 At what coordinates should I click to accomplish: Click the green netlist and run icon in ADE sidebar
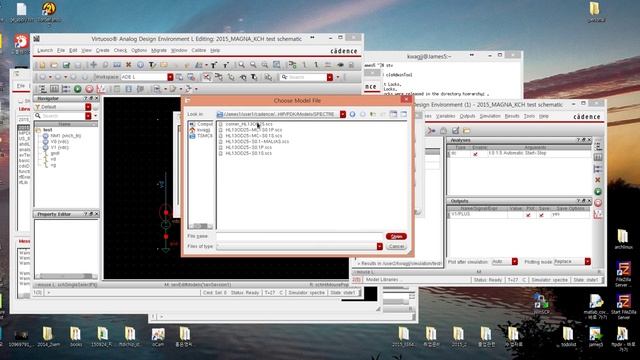pyautogui.click(x=598, y=191)
